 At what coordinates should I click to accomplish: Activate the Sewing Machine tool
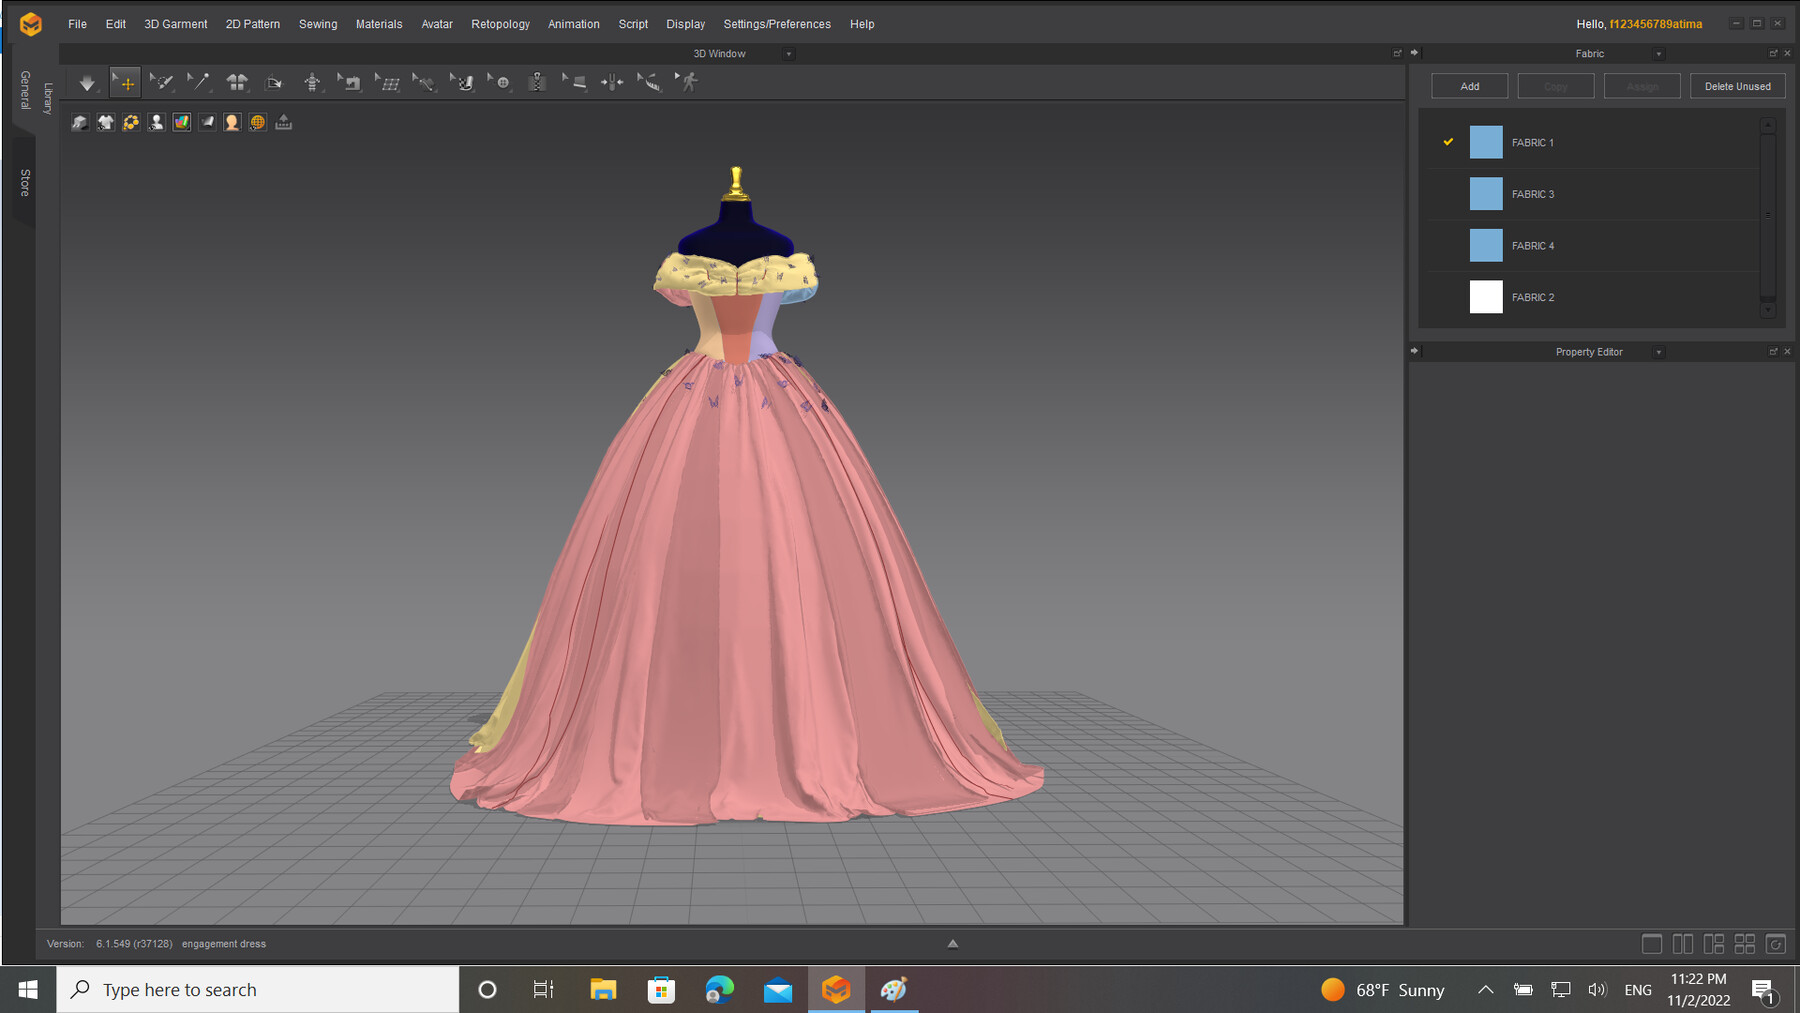(x=350, y=82)
